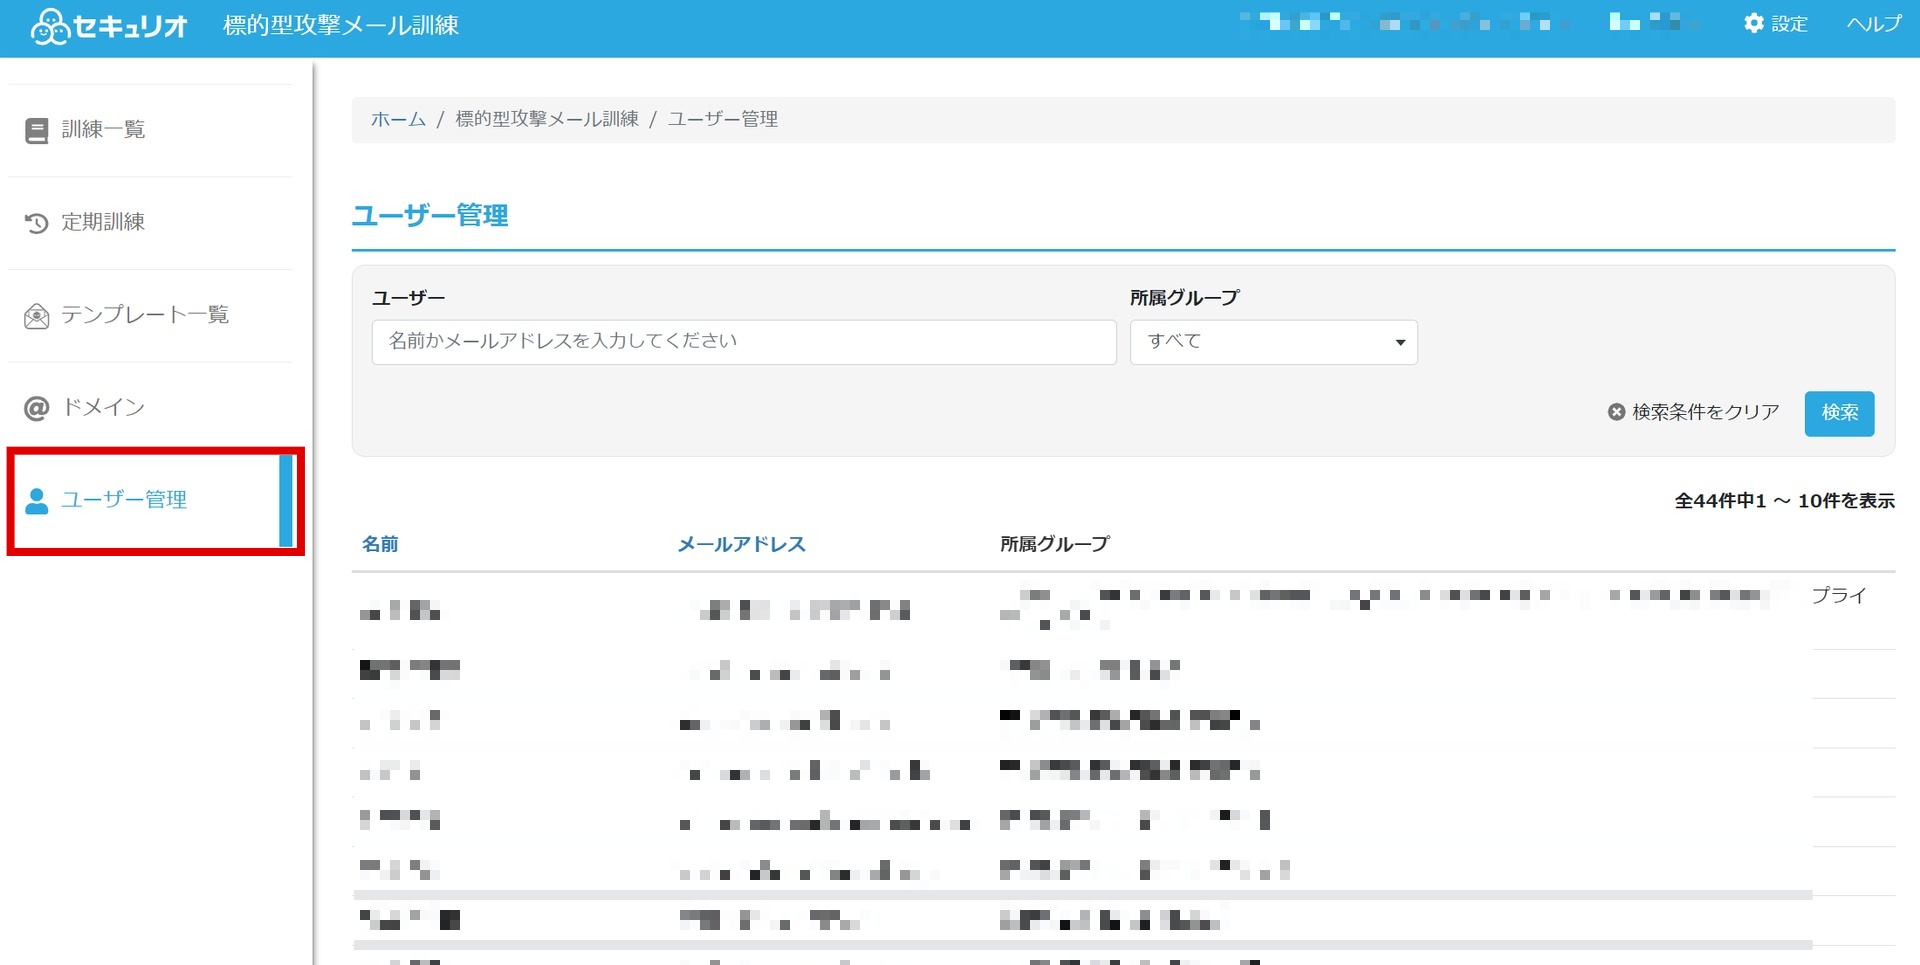
Task: Focus the ユーザー name or email field
Action: 744,342
